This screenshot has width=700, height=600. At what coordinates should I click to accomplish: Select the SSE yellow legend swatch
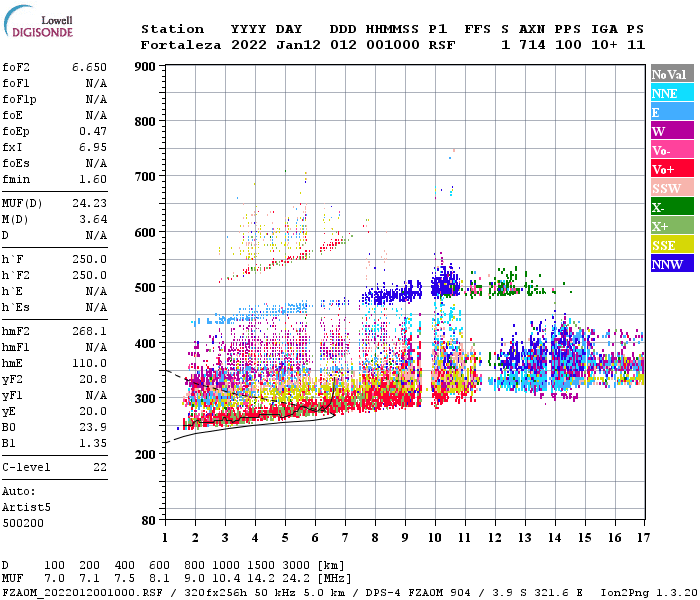[672, 245]
